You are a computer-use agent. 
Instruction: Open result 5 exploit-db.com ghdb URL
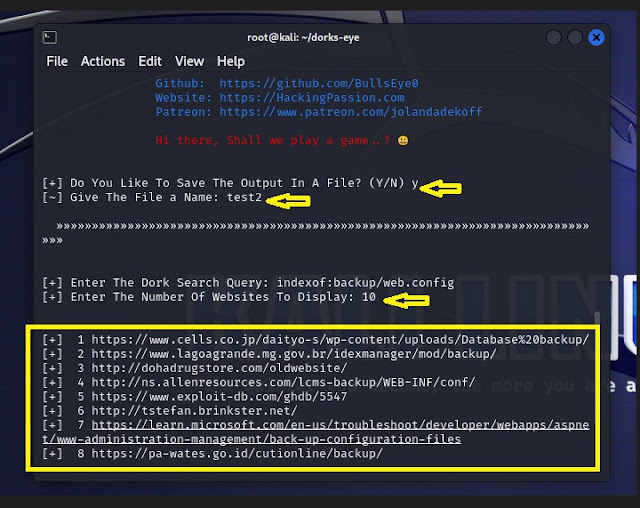click(x=219, y=397)
